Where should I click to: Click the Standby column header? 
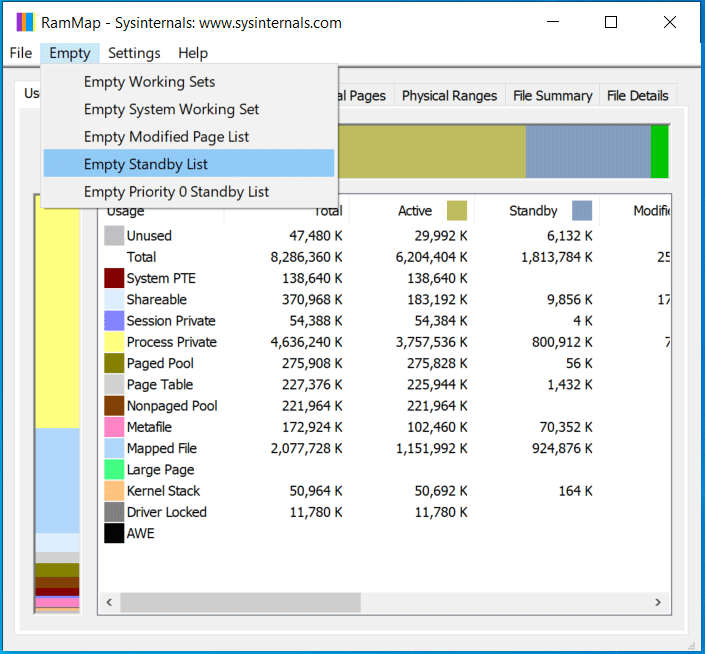click(537, 210)
